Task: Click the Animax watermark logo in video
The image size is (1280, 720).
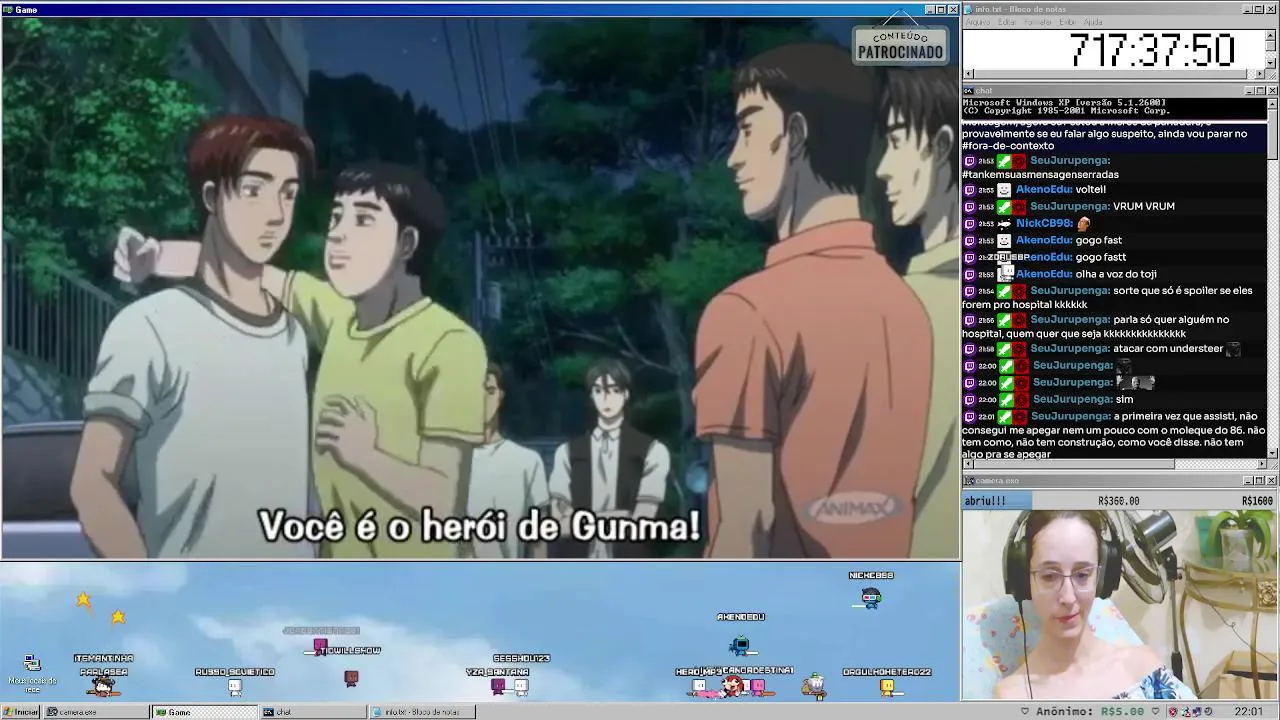Action: [x=851, y=508]
